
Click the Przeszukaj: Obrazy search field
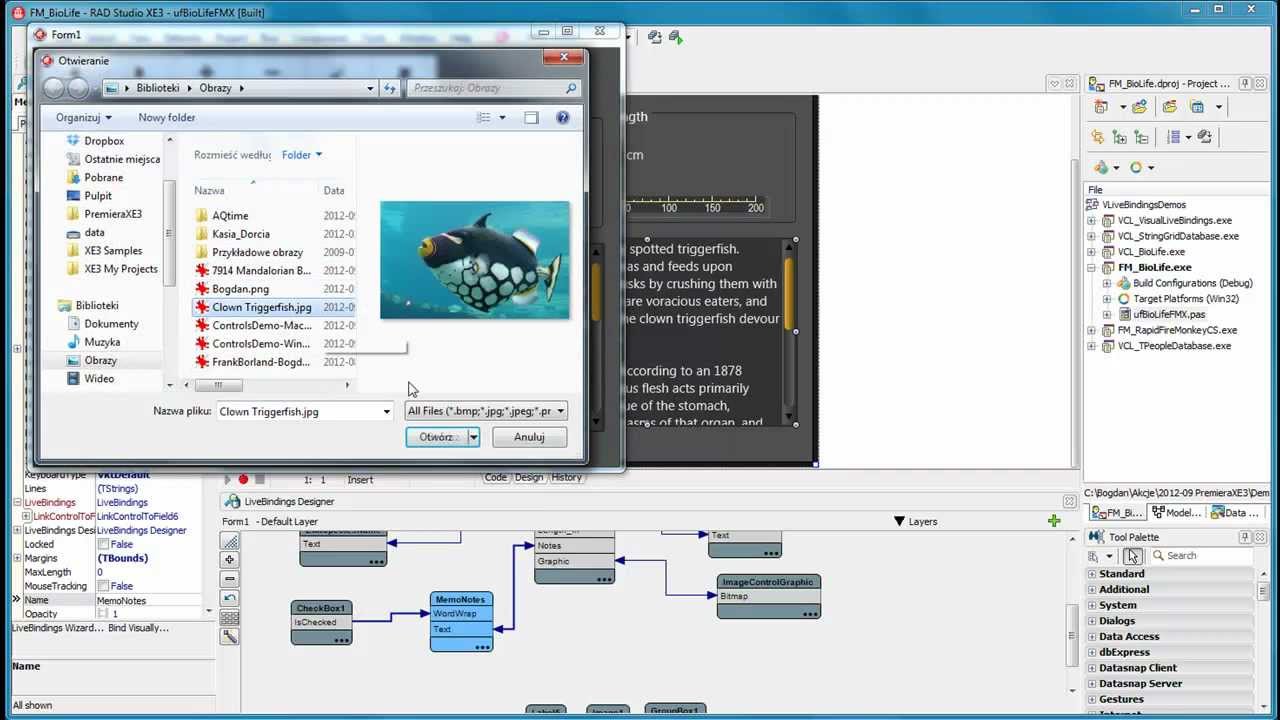pyautogui.click(x=495, y=88)
